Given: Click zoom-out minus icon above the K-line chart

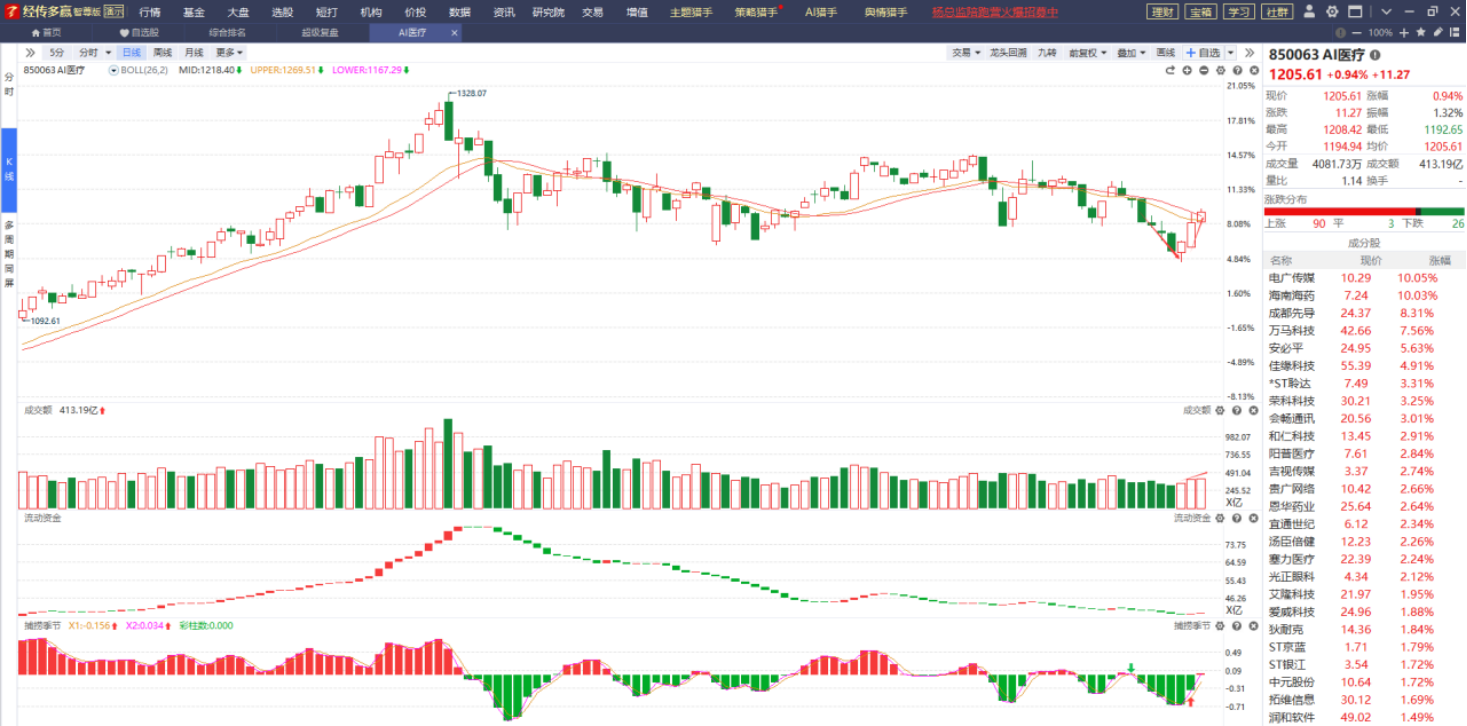Looking at the screenshot, I should point(1204,71).
